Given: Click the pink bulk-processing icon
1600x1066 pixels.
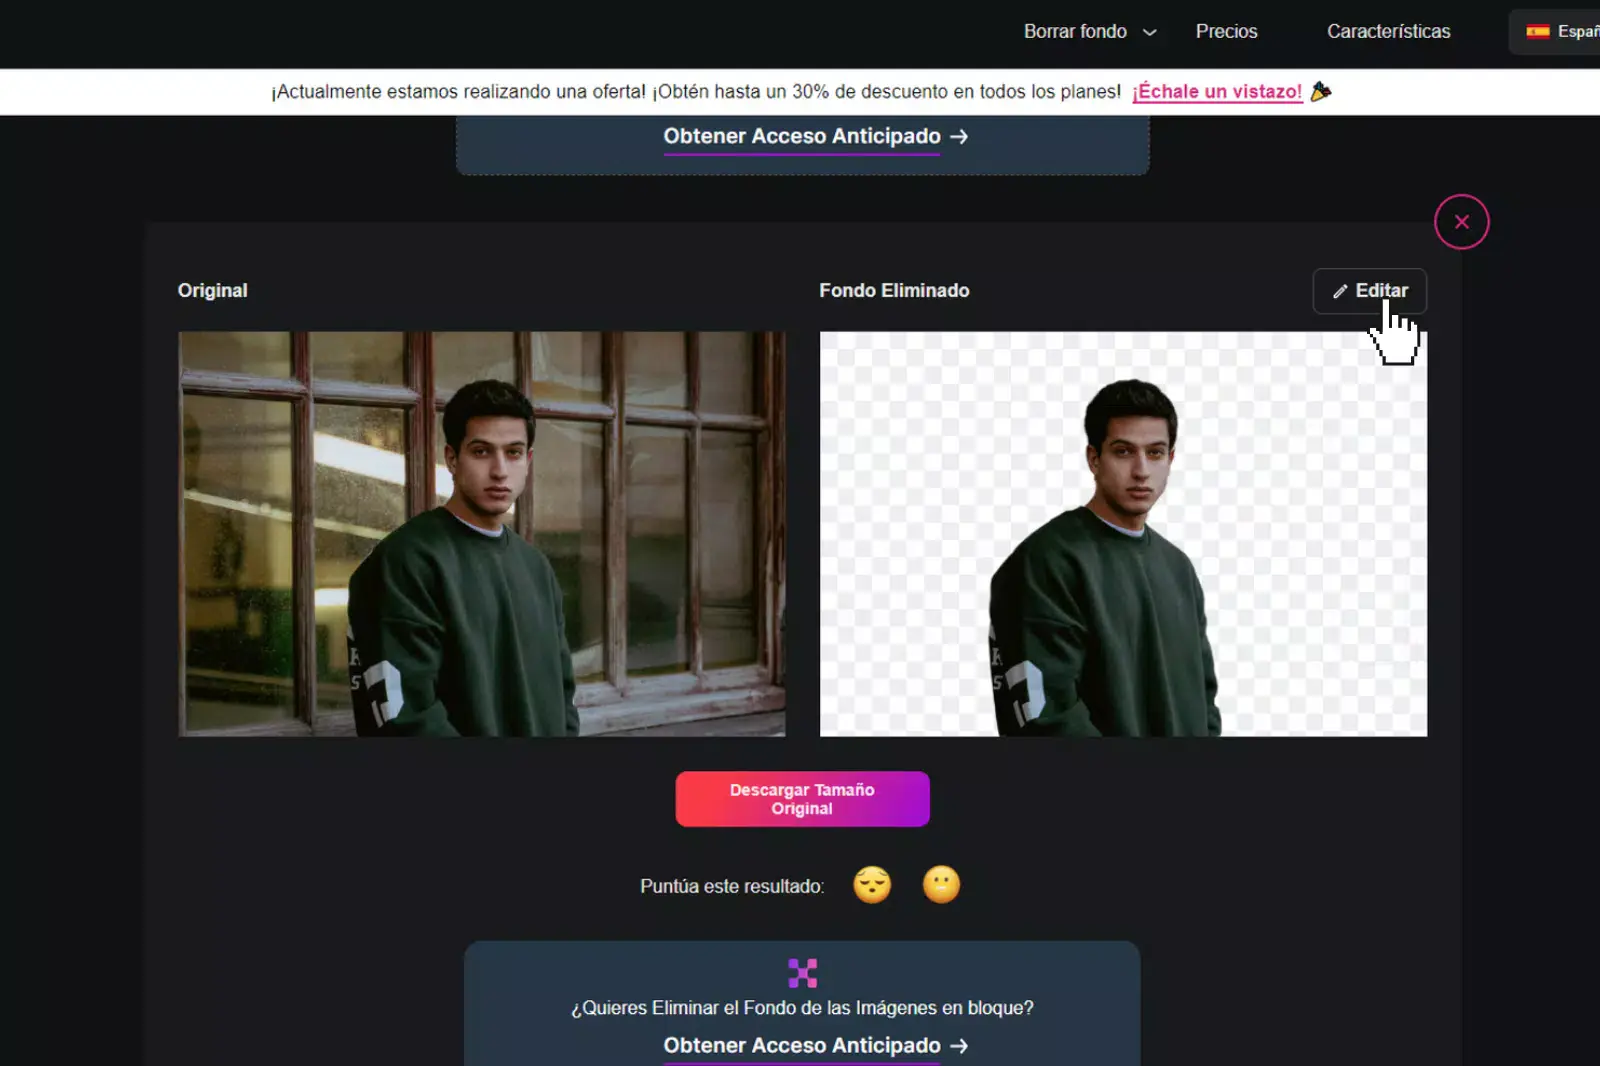Looking at the screenshot, I should [802, 973].
